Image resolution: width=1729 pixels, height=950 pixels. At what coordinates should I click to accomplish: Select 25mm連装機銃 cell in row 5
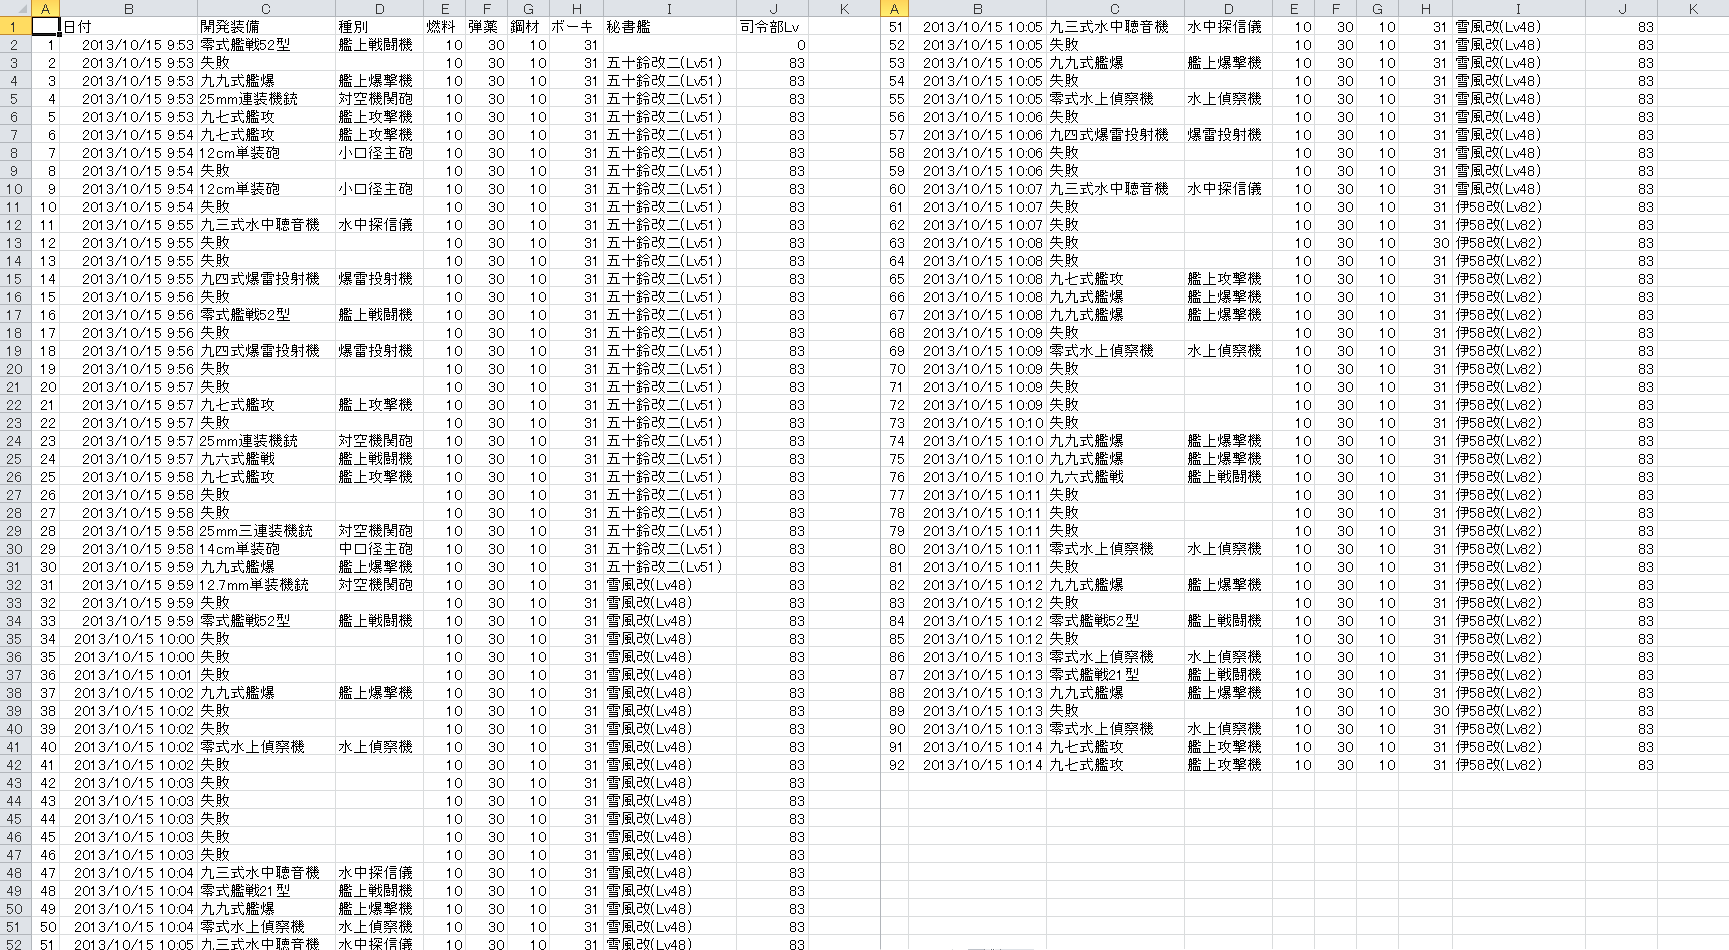(x=266, y=99)
